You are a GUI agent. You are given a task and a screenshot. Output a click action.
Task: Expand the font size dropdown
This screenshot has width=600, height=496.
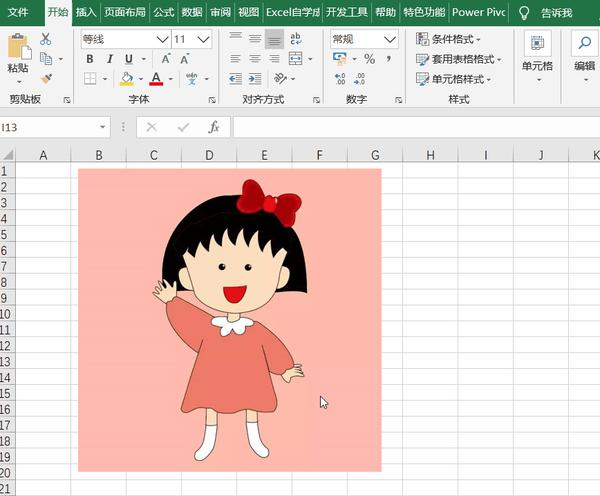tap(203, 39)
